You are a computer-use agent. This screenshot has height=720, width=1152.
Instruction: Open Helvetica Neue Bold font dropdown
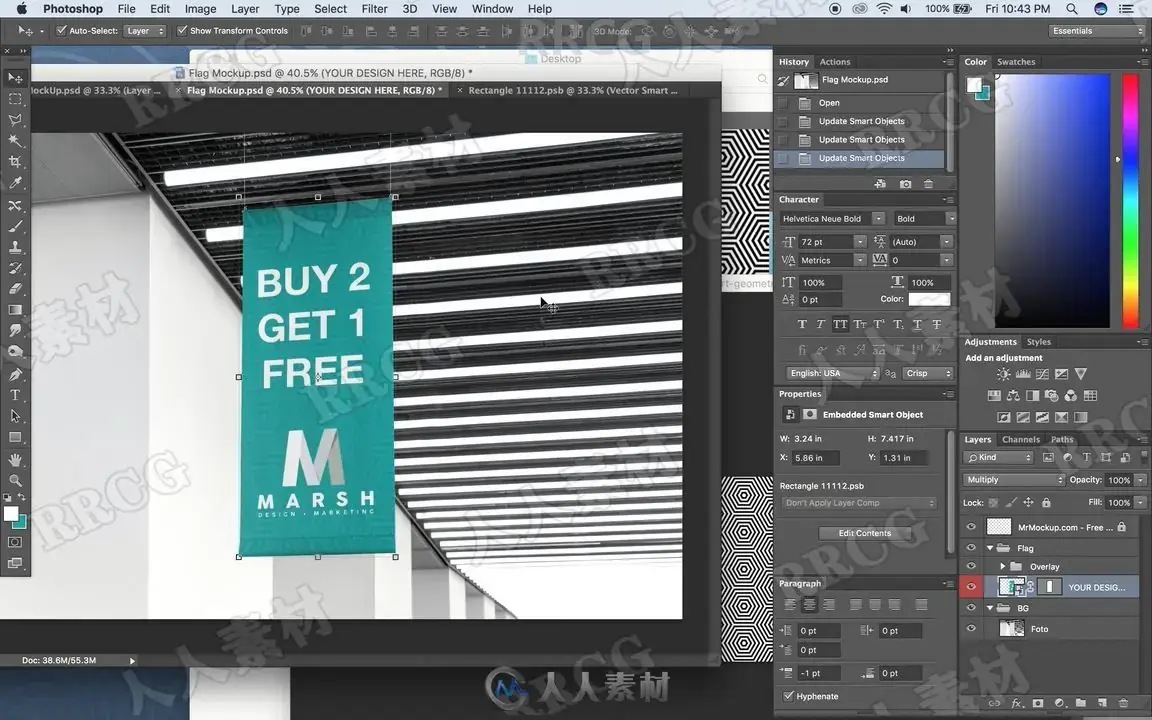(832, 218)
